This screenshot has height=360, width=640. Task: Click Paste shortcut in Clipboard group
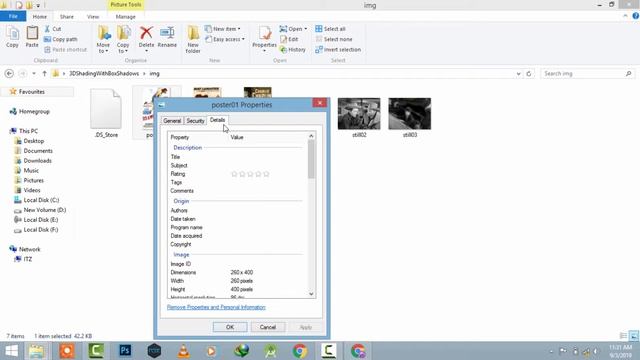pyautogui.click(x=65, y=49)
